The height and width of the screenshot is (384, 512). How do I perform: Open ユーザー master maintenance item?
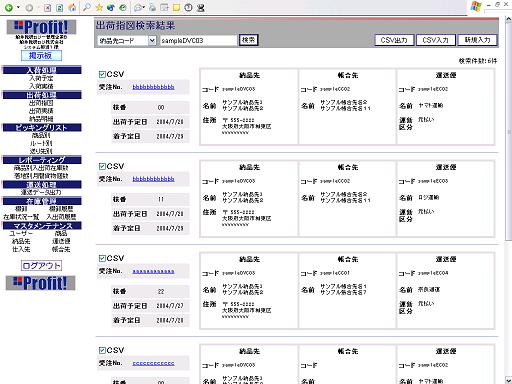(x=21, y=233)
